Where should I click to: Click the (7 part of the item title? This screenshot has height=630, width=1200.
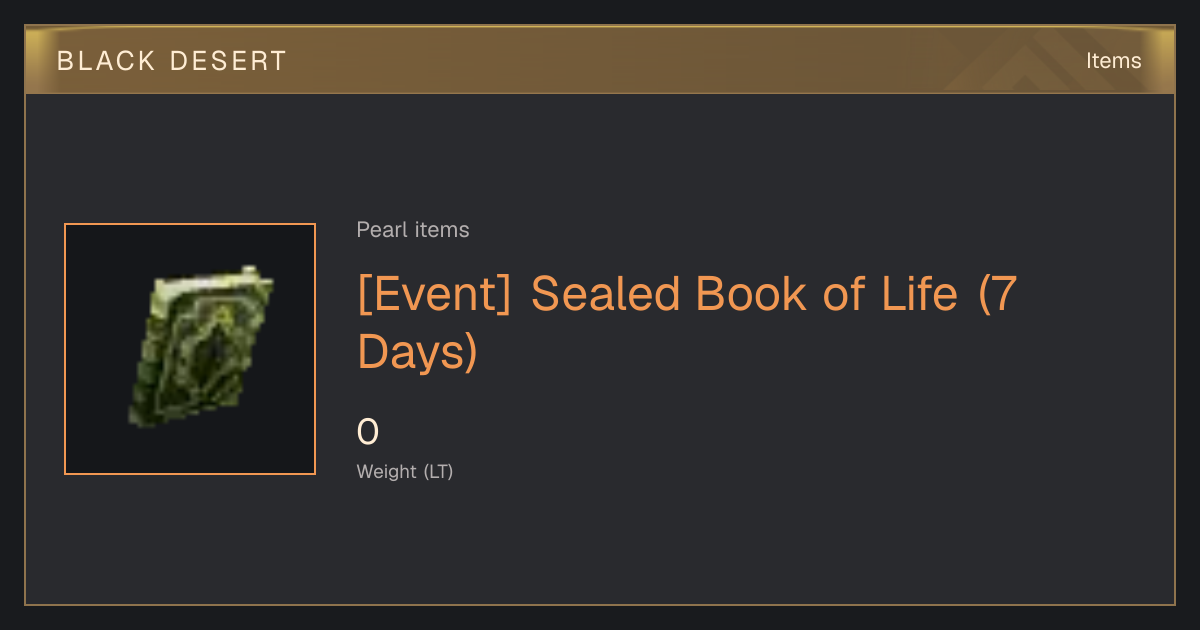[997, 294]
